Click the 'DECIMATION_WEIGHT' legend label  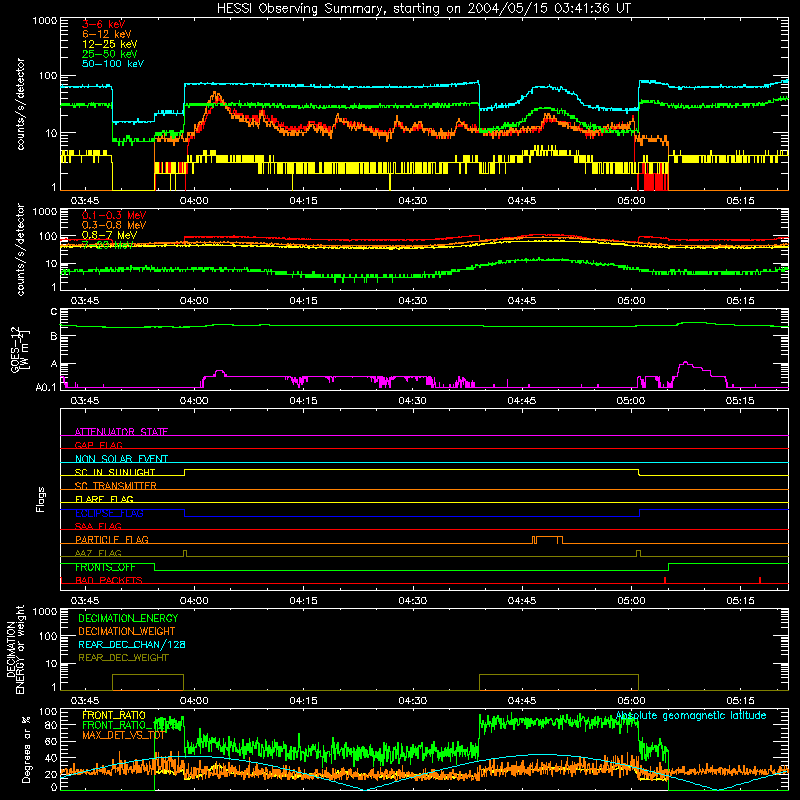(127, 631)
